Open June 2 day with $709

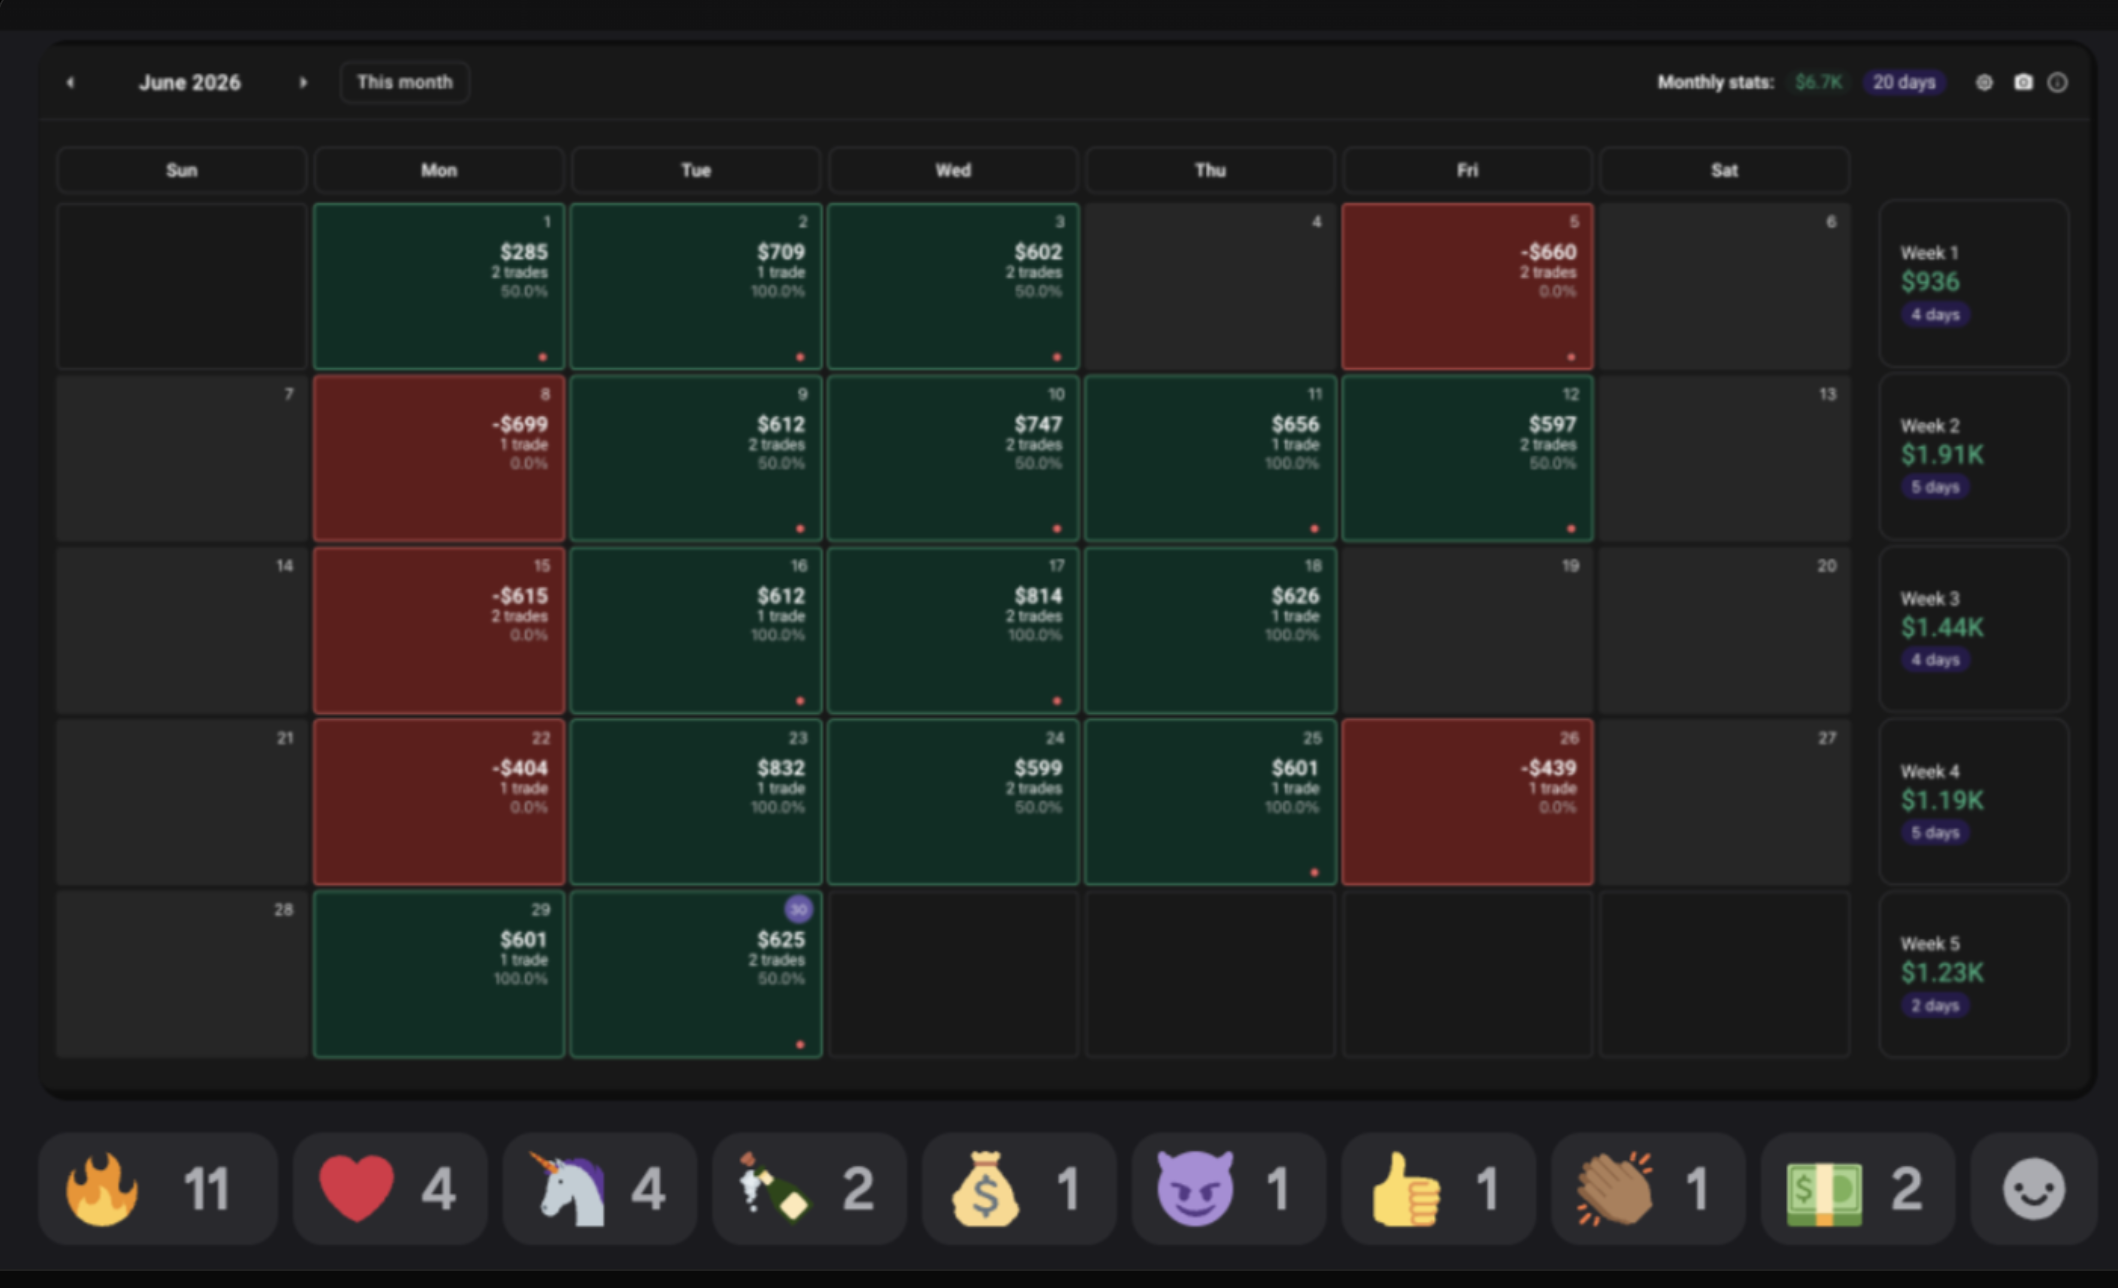[696, 286]
